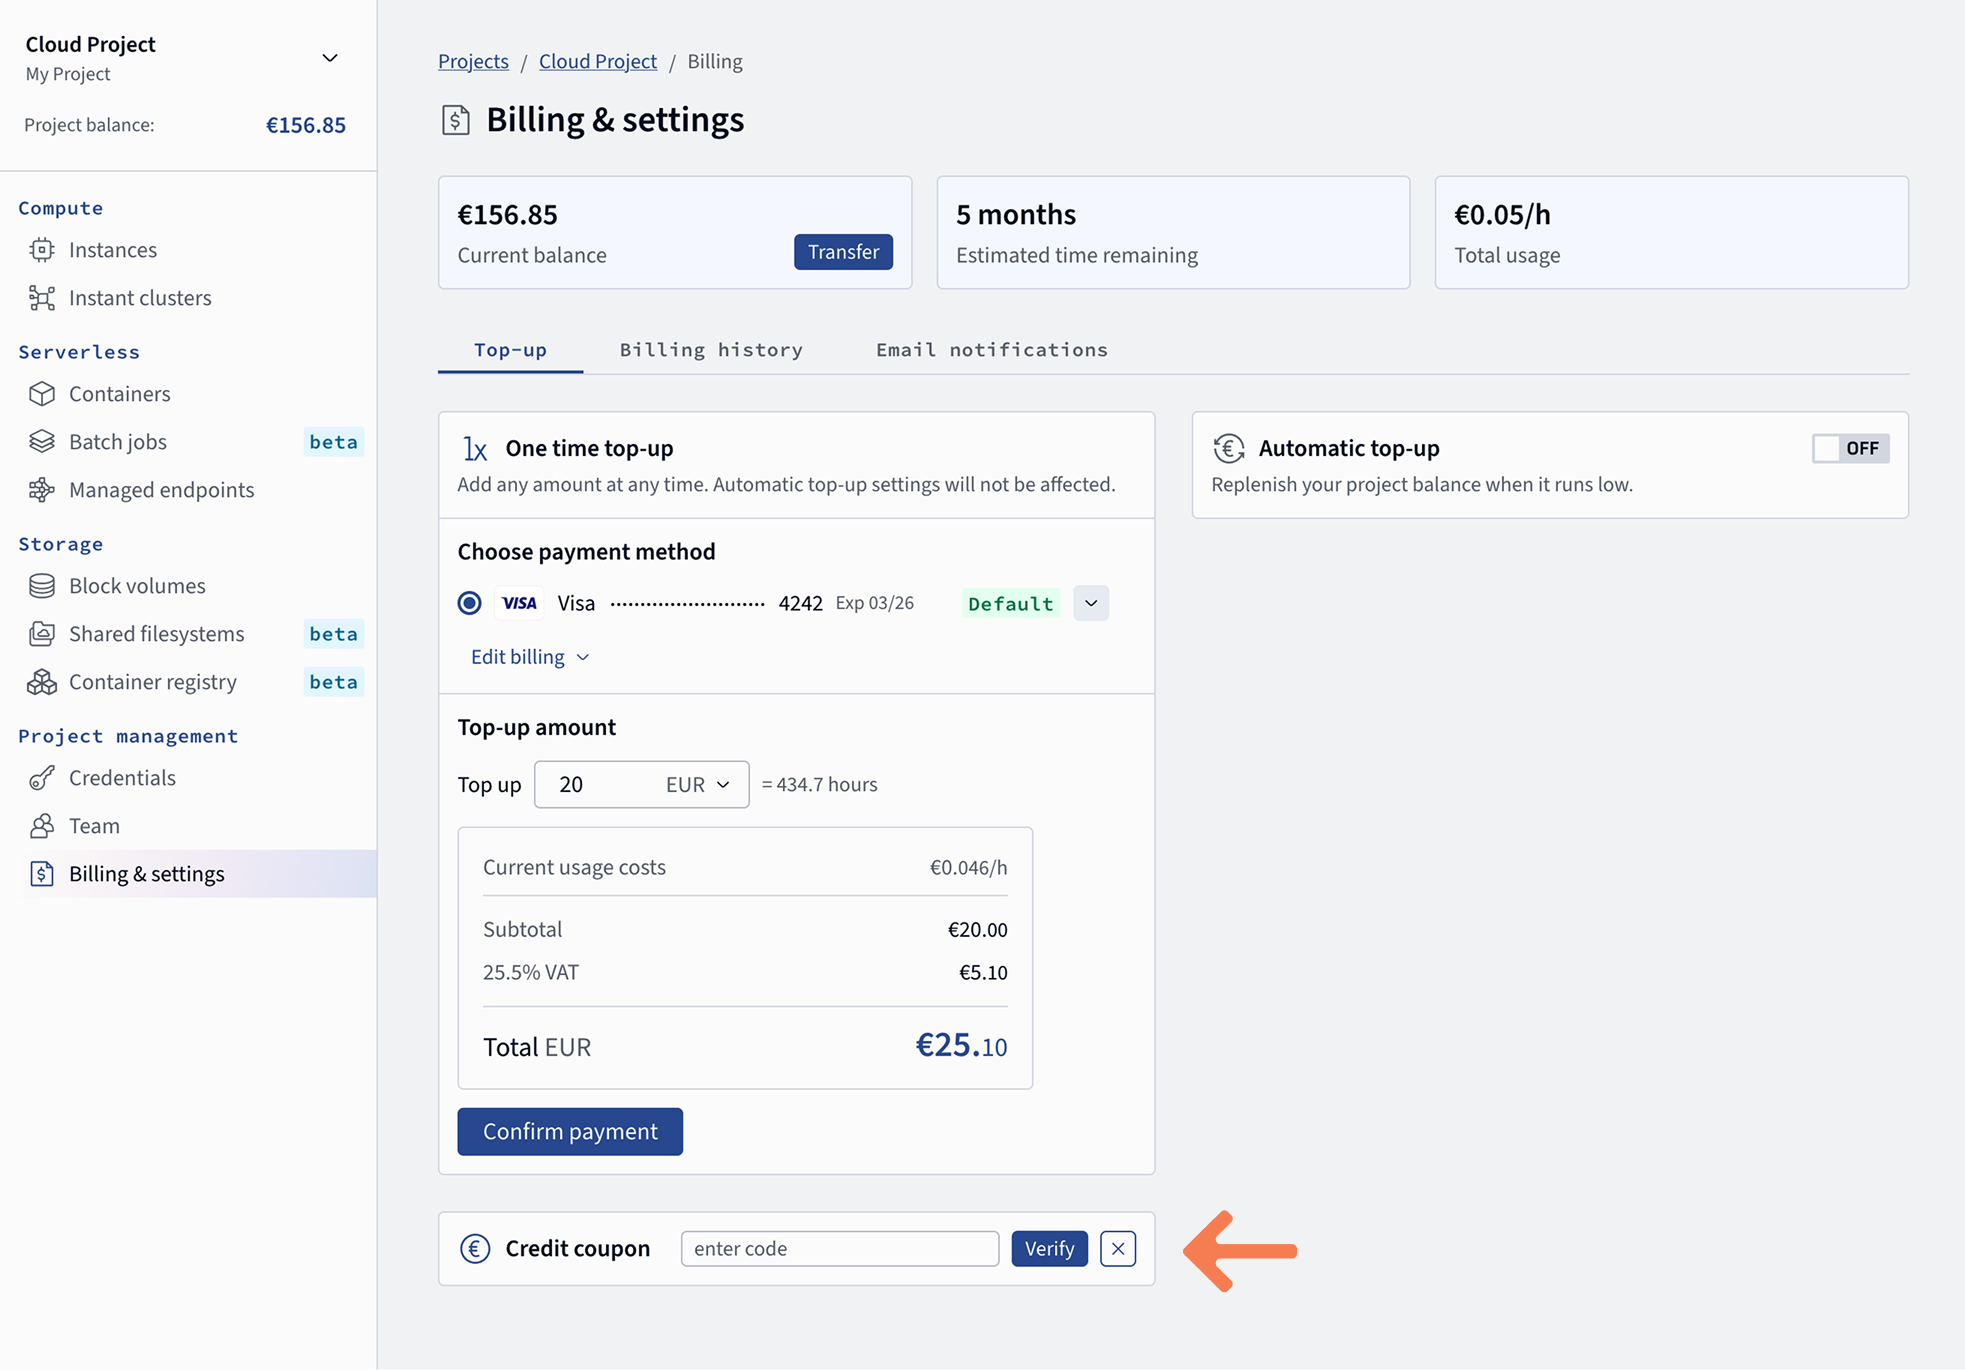The image size is (1965, 1370).
Task: Switch to the Billing history tab
Action: 711,350
